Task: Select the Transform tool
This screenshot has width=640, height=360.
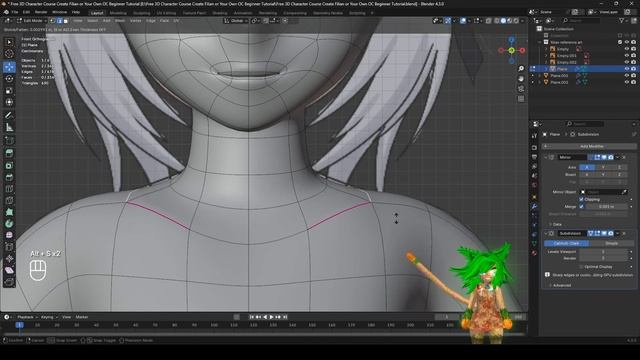Action: pyautogui.click(x=9, y=102)
